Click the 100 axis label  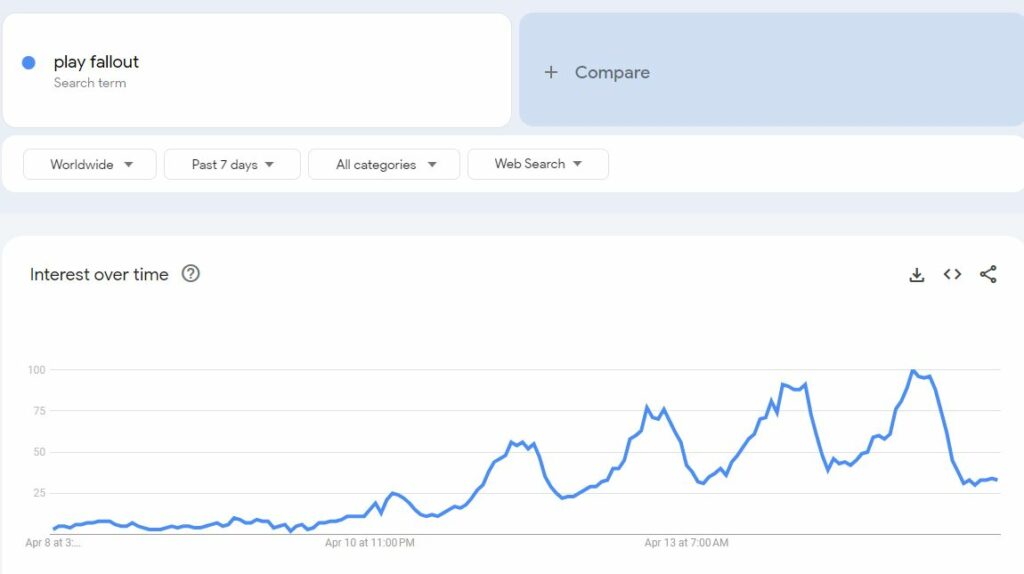click(37, 370)
